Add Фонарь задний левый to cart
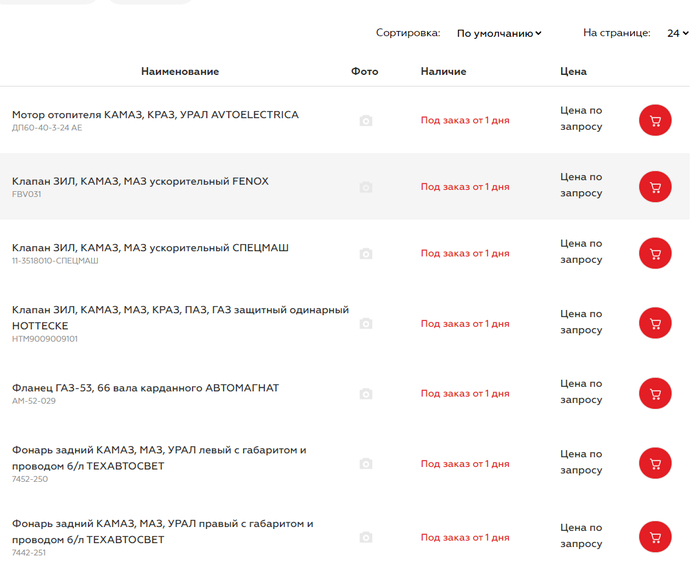Screen dimensions: 700x569 click(655, 463)
